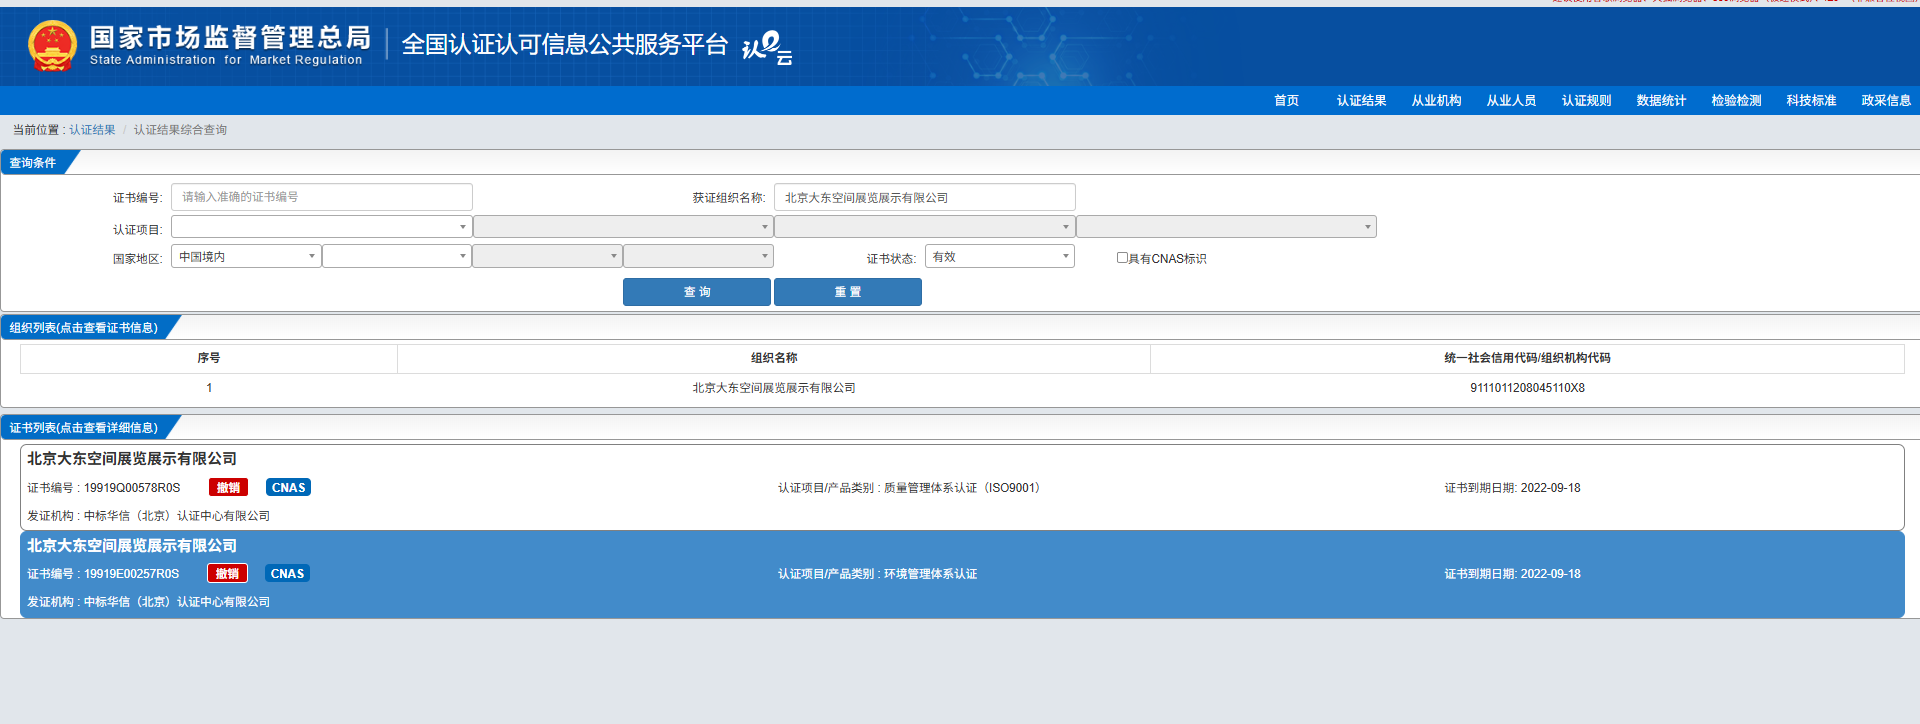This screenshot has height=724, width=1920.
Task: Open the 从业机构 navigation menu
Action: [x=1436, y=100]
